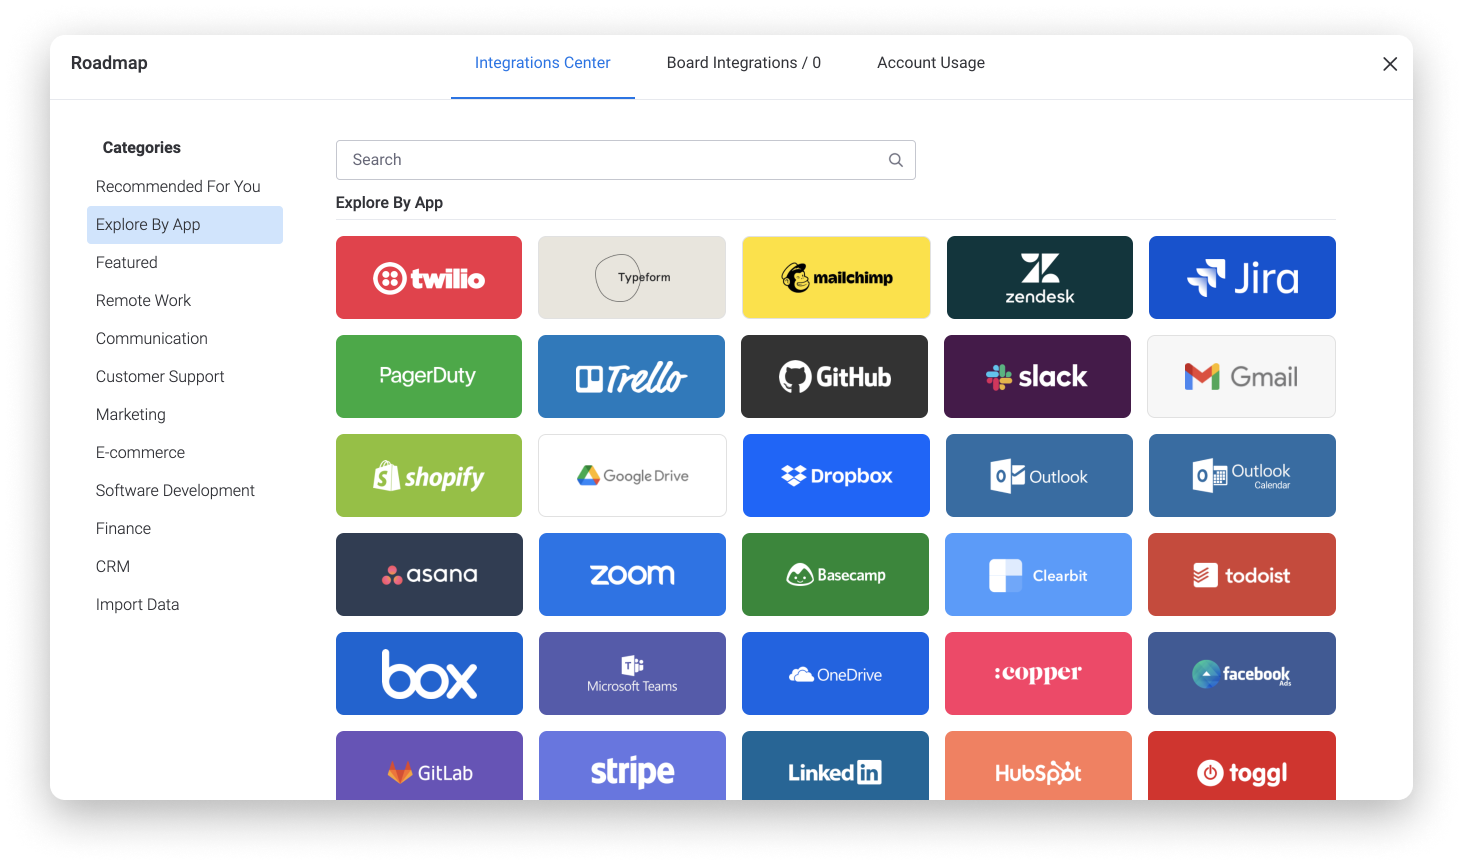
Task: Select the Toggl app tile
Action: click(x=1242, y=765)
